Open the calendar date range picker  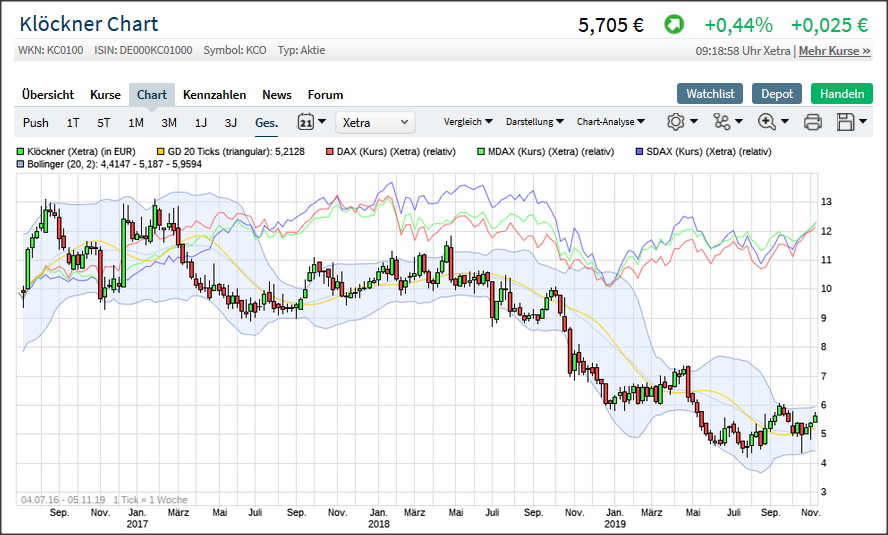pyautogui.click(x=306, y=122)
